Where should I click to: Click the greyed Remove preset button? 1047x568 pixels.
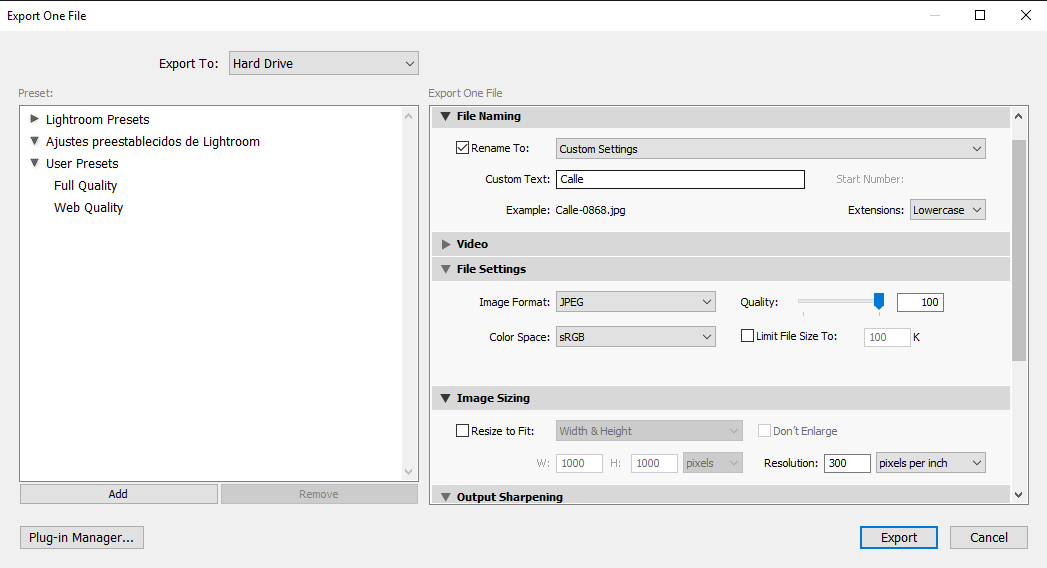coord(319,494)
